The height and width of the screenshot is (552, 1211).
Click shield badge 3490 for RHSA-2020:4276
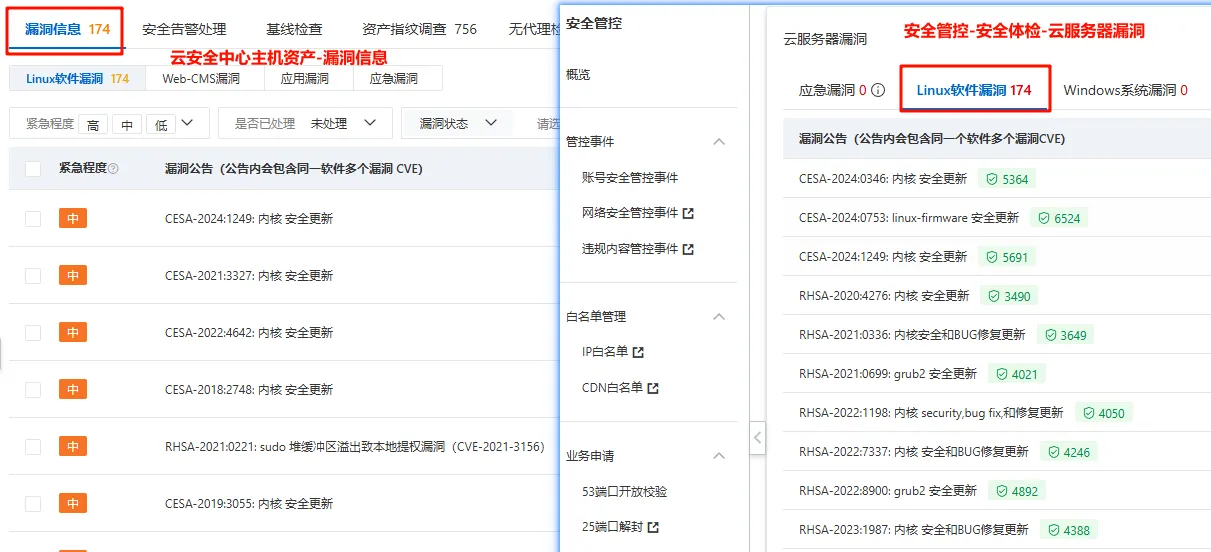[1009, 296]
